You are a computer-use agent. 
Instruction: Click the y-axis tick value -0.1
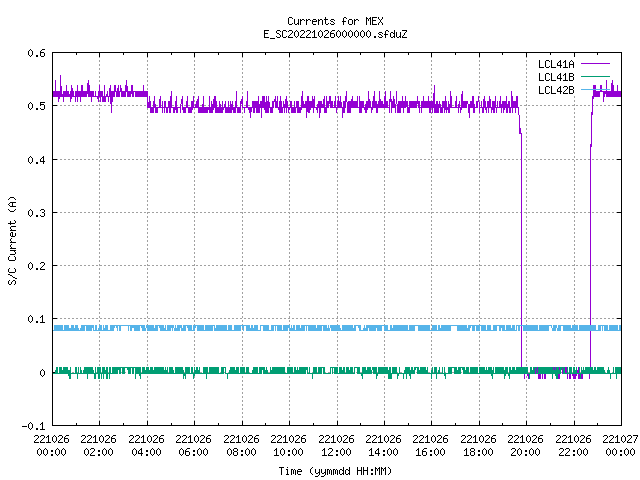point(33,426)
